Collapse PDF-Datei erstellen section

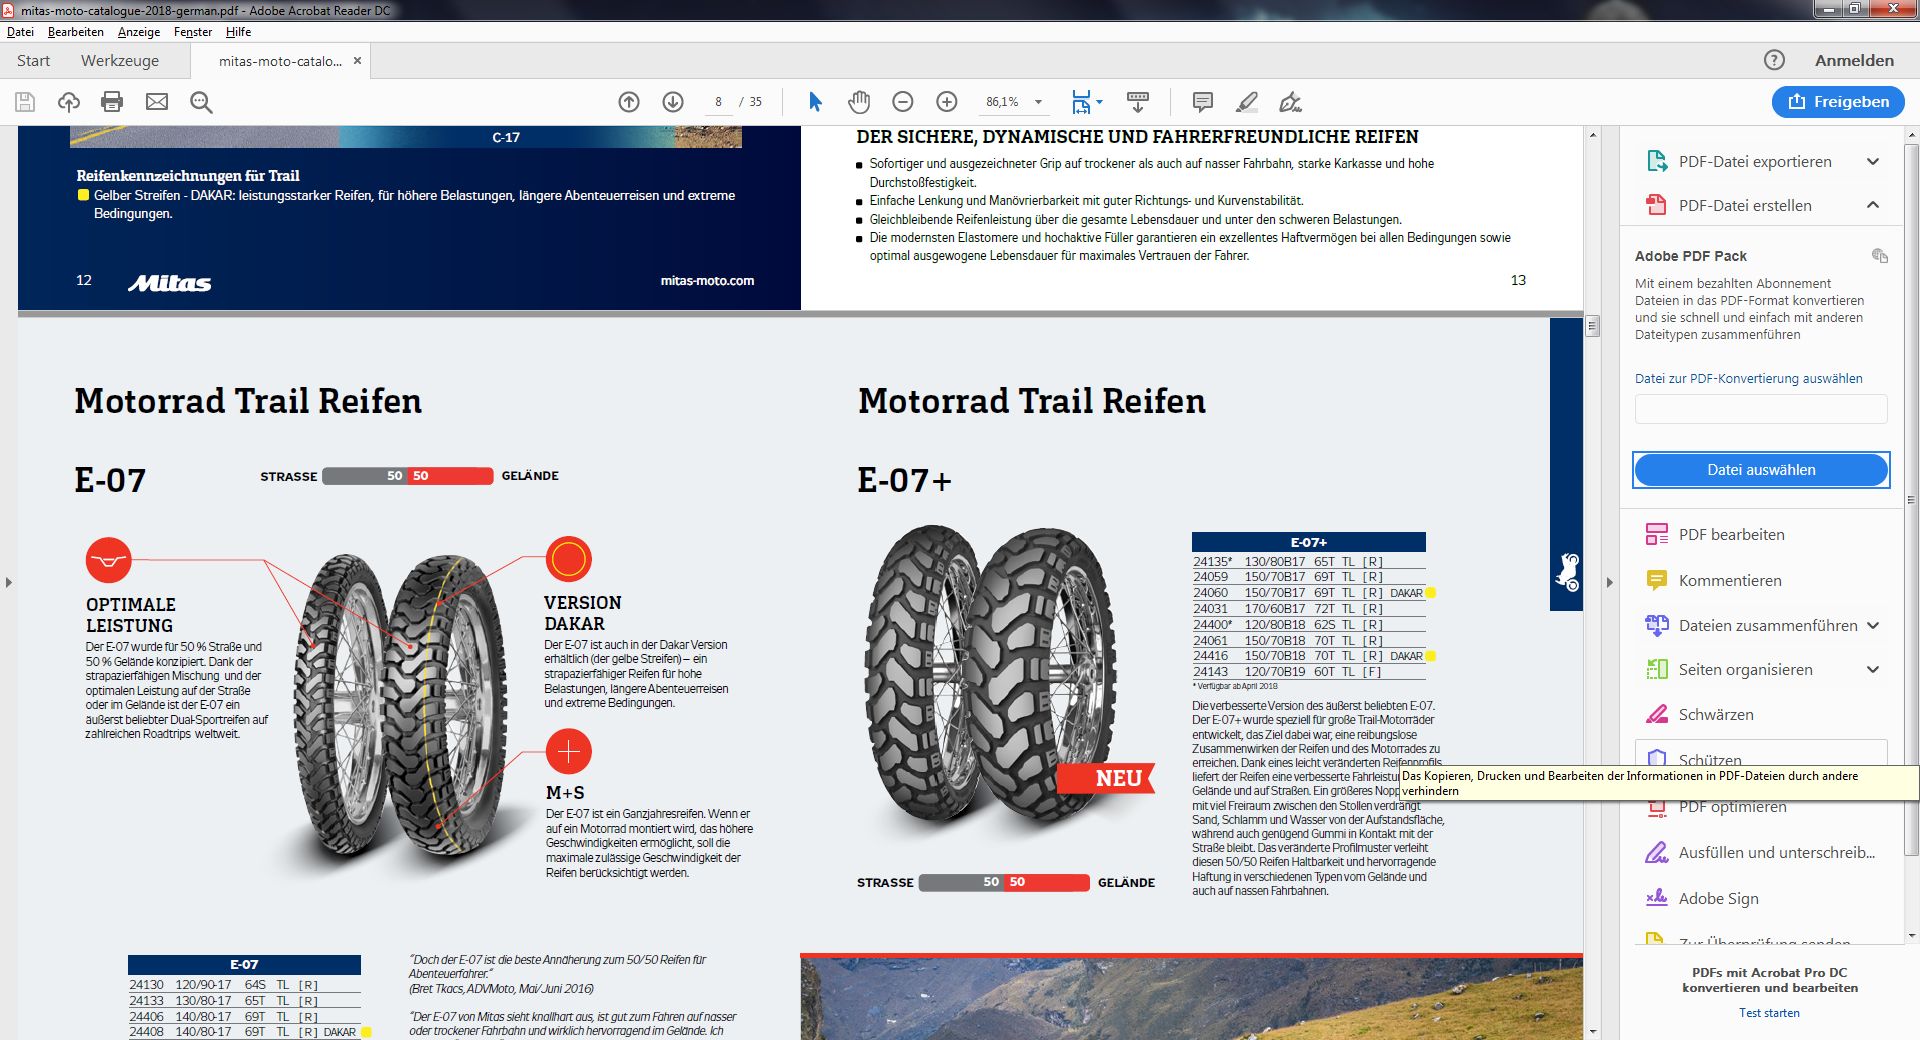[1872, 205]
